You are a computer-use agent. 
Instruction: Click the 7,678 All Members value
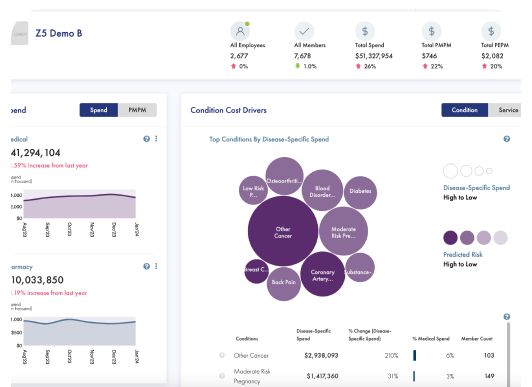[x=302, y=56]
